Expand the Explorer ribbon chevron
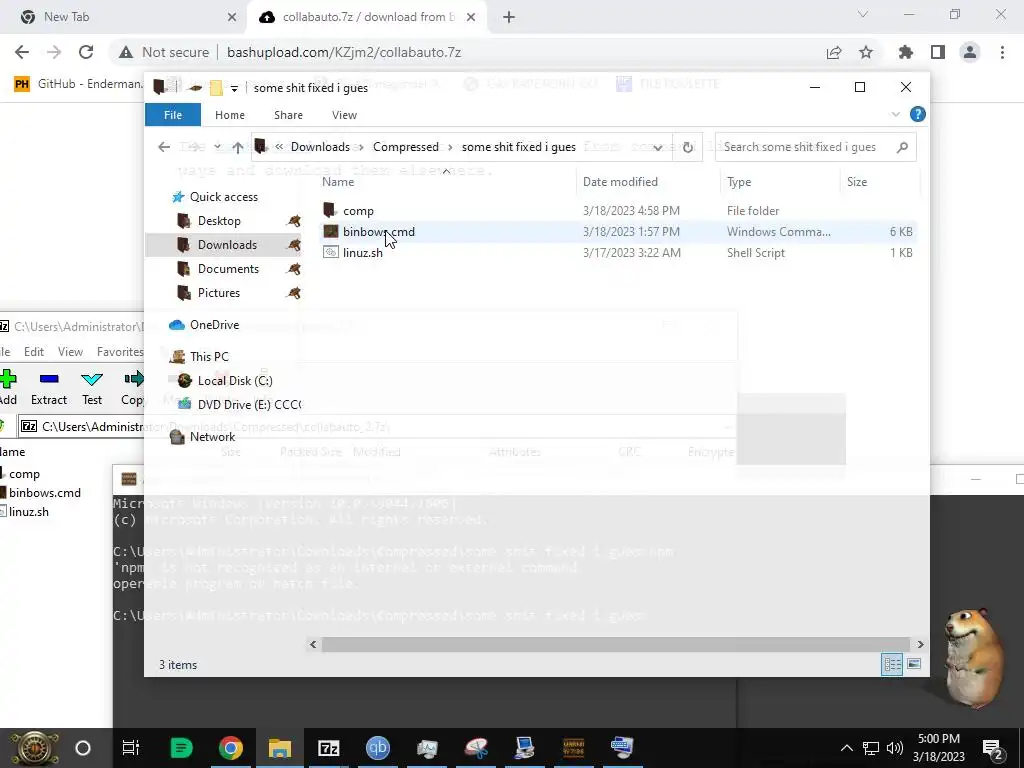1024x768 pixels. tap(895, 114)
